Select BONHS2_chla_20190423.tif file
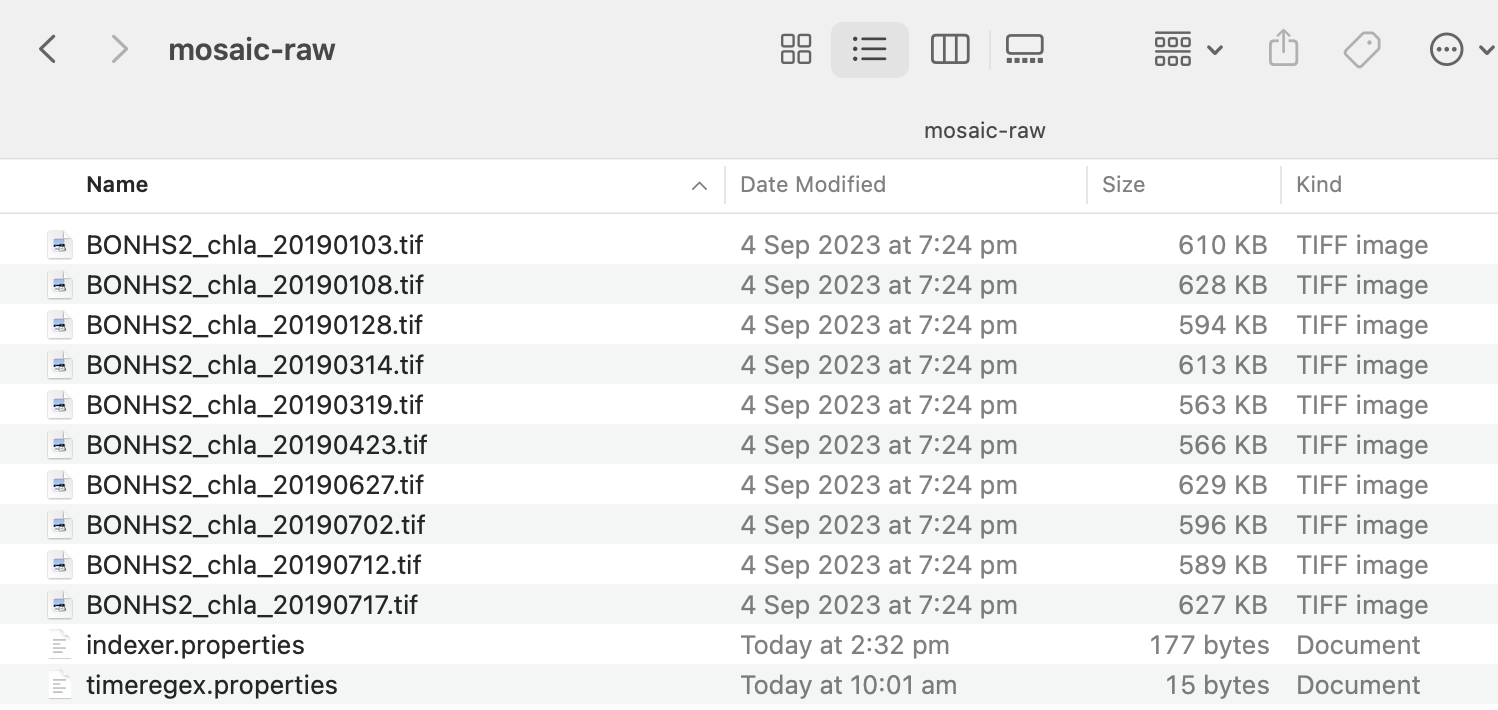The height and width of the screenshot is (710, 1498). click(257, 445)
